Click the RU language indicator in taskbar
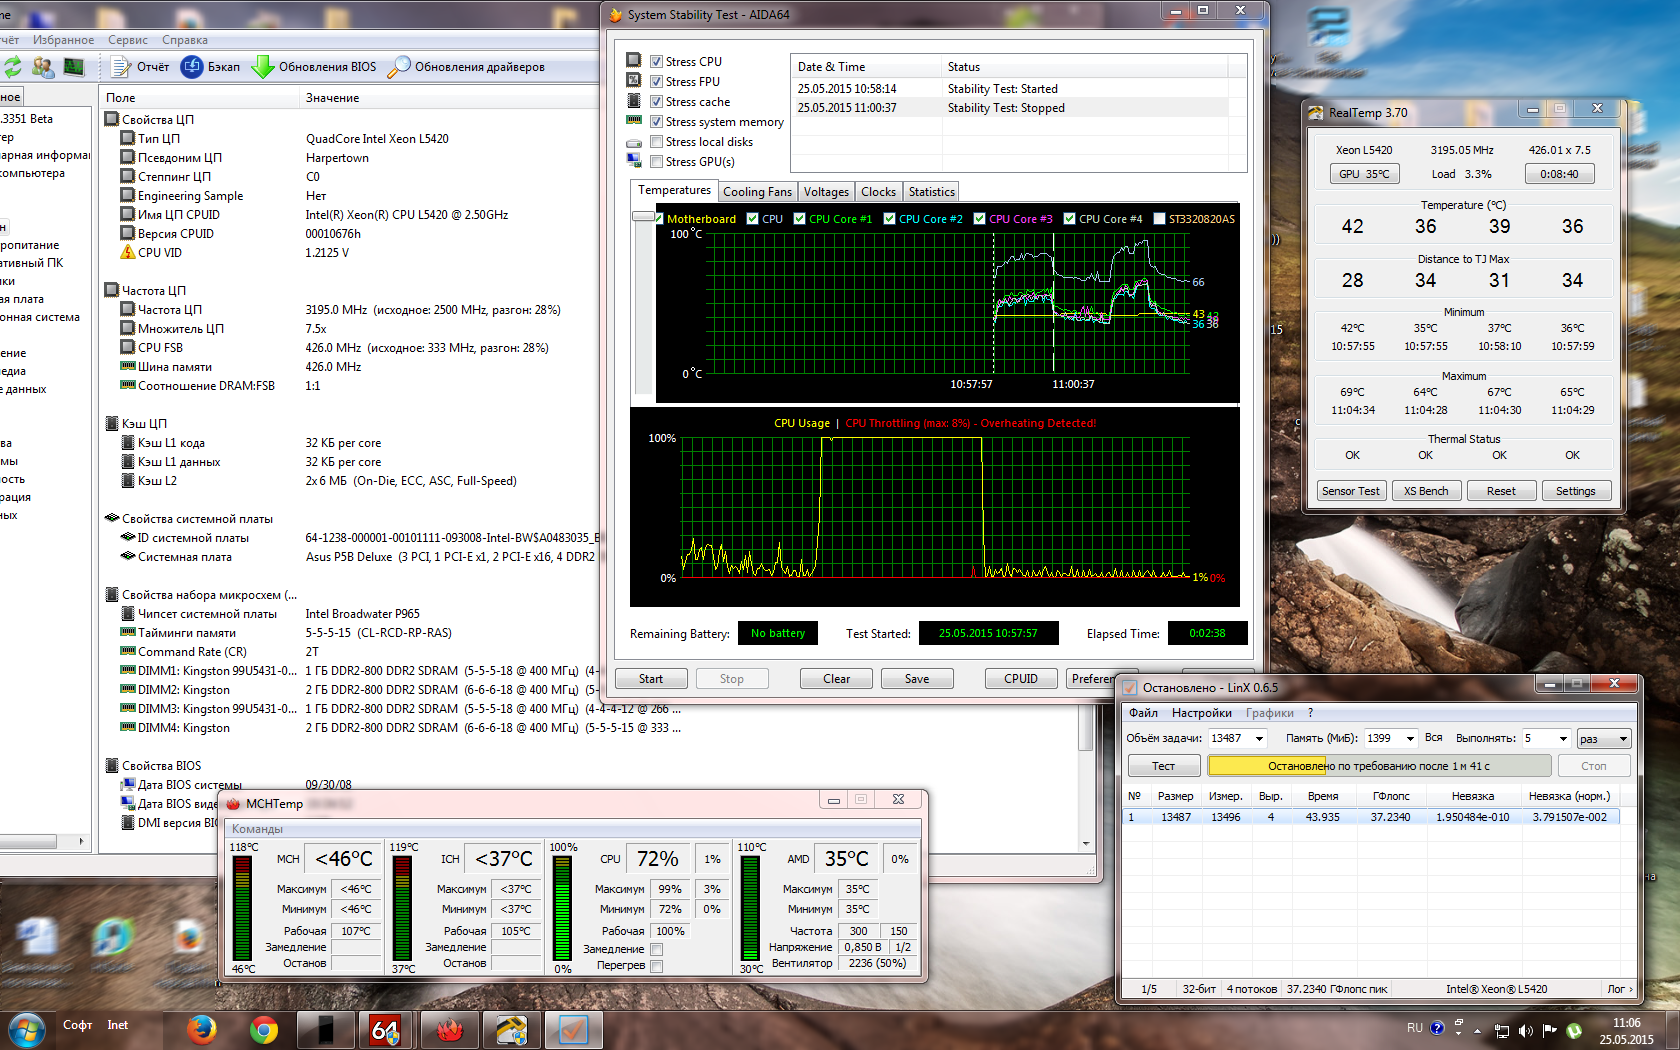1680x1050 pixels. click(1414, 1028)
